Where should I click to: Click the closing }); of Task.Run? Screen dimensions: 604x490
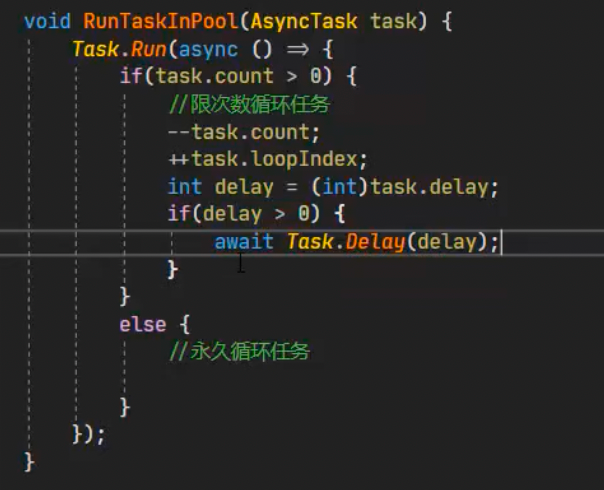coord(89,434)
